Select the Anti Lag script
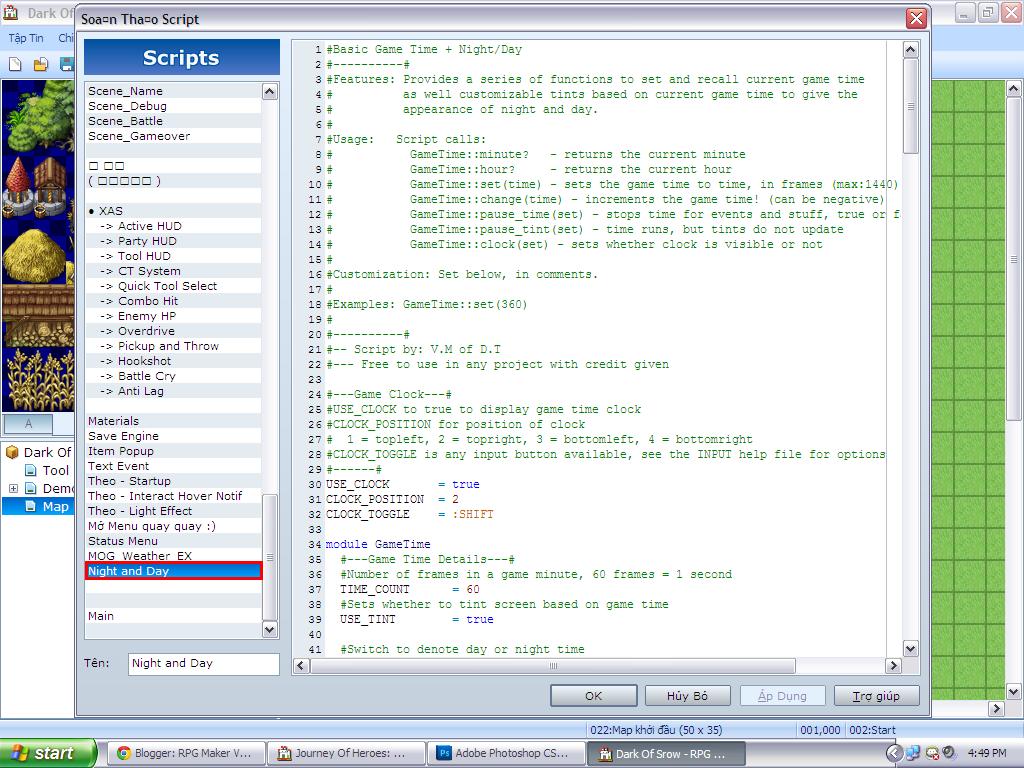 (x=173, y=391)
